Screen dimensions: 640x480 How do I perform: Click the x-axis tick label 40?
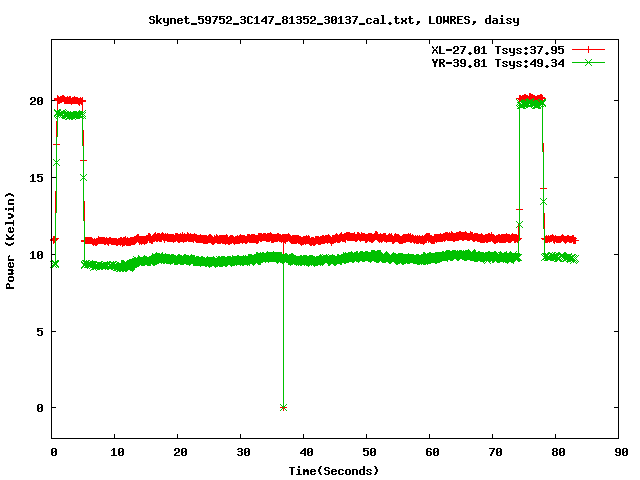(306, 452)
